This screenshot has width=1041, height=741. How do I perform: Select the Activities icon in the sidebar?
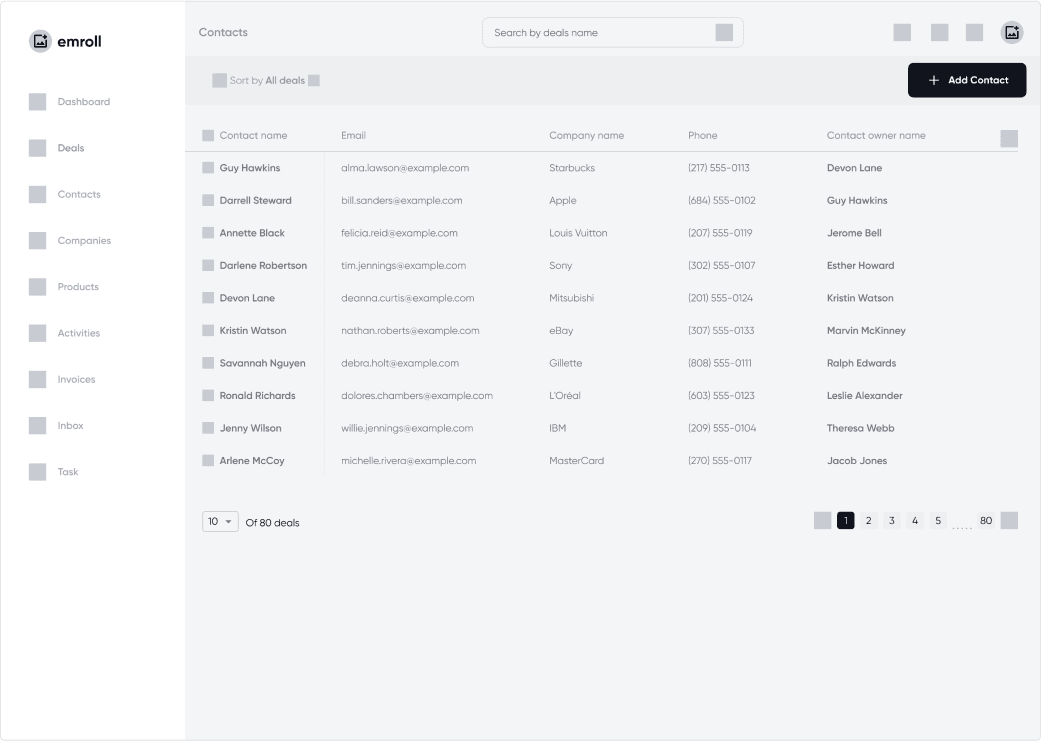click(38, 333)
